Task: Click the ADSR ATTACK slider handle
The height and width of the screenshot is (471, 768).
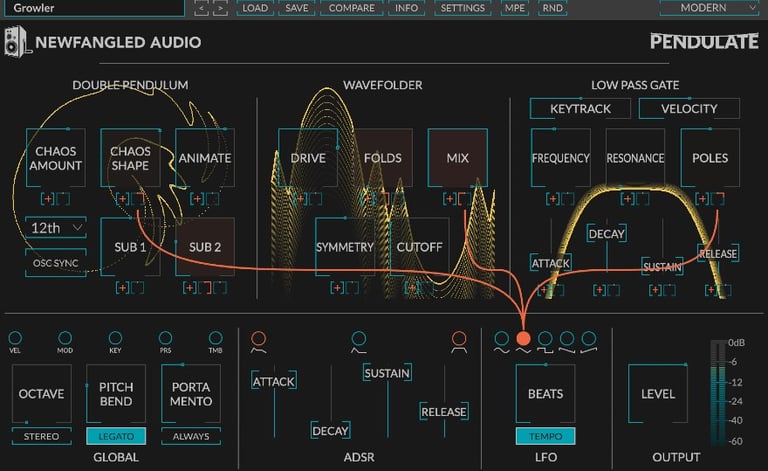Action: pyautogui.click(x=274, y=381)
